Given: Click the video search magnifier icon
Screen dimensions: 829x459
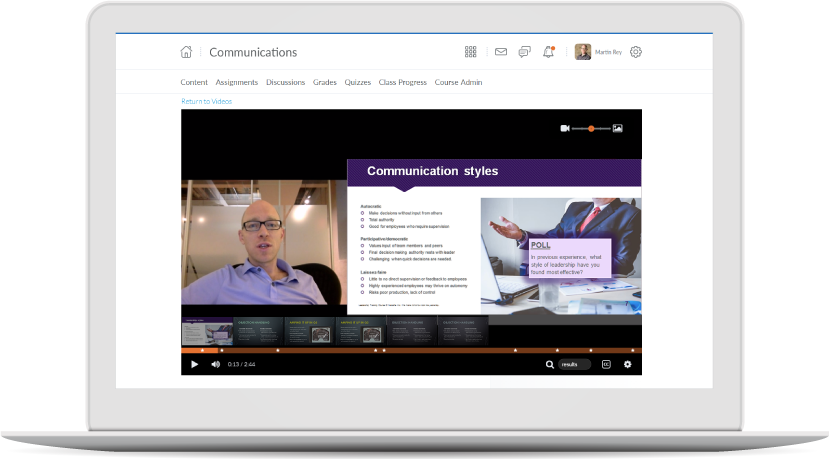Looking at the screenshot, I should [549, 364].
